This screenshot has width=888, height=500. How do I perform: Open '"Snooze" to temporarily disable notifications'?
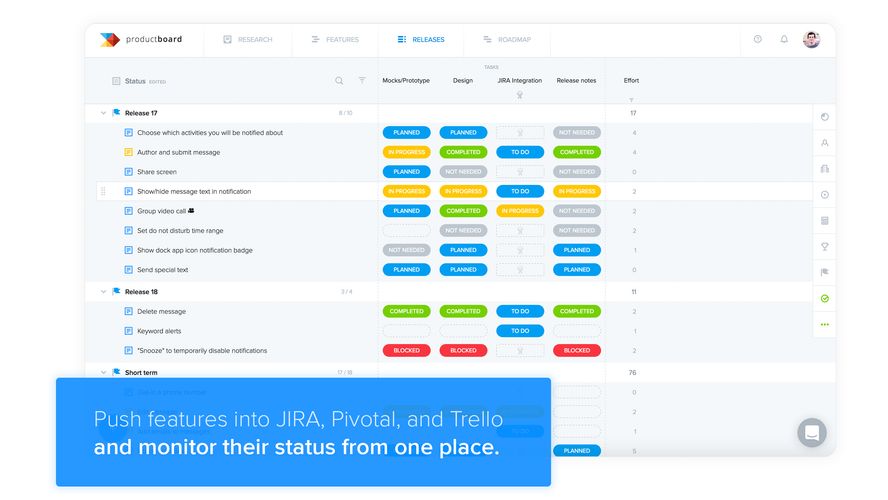pos(202,351)
